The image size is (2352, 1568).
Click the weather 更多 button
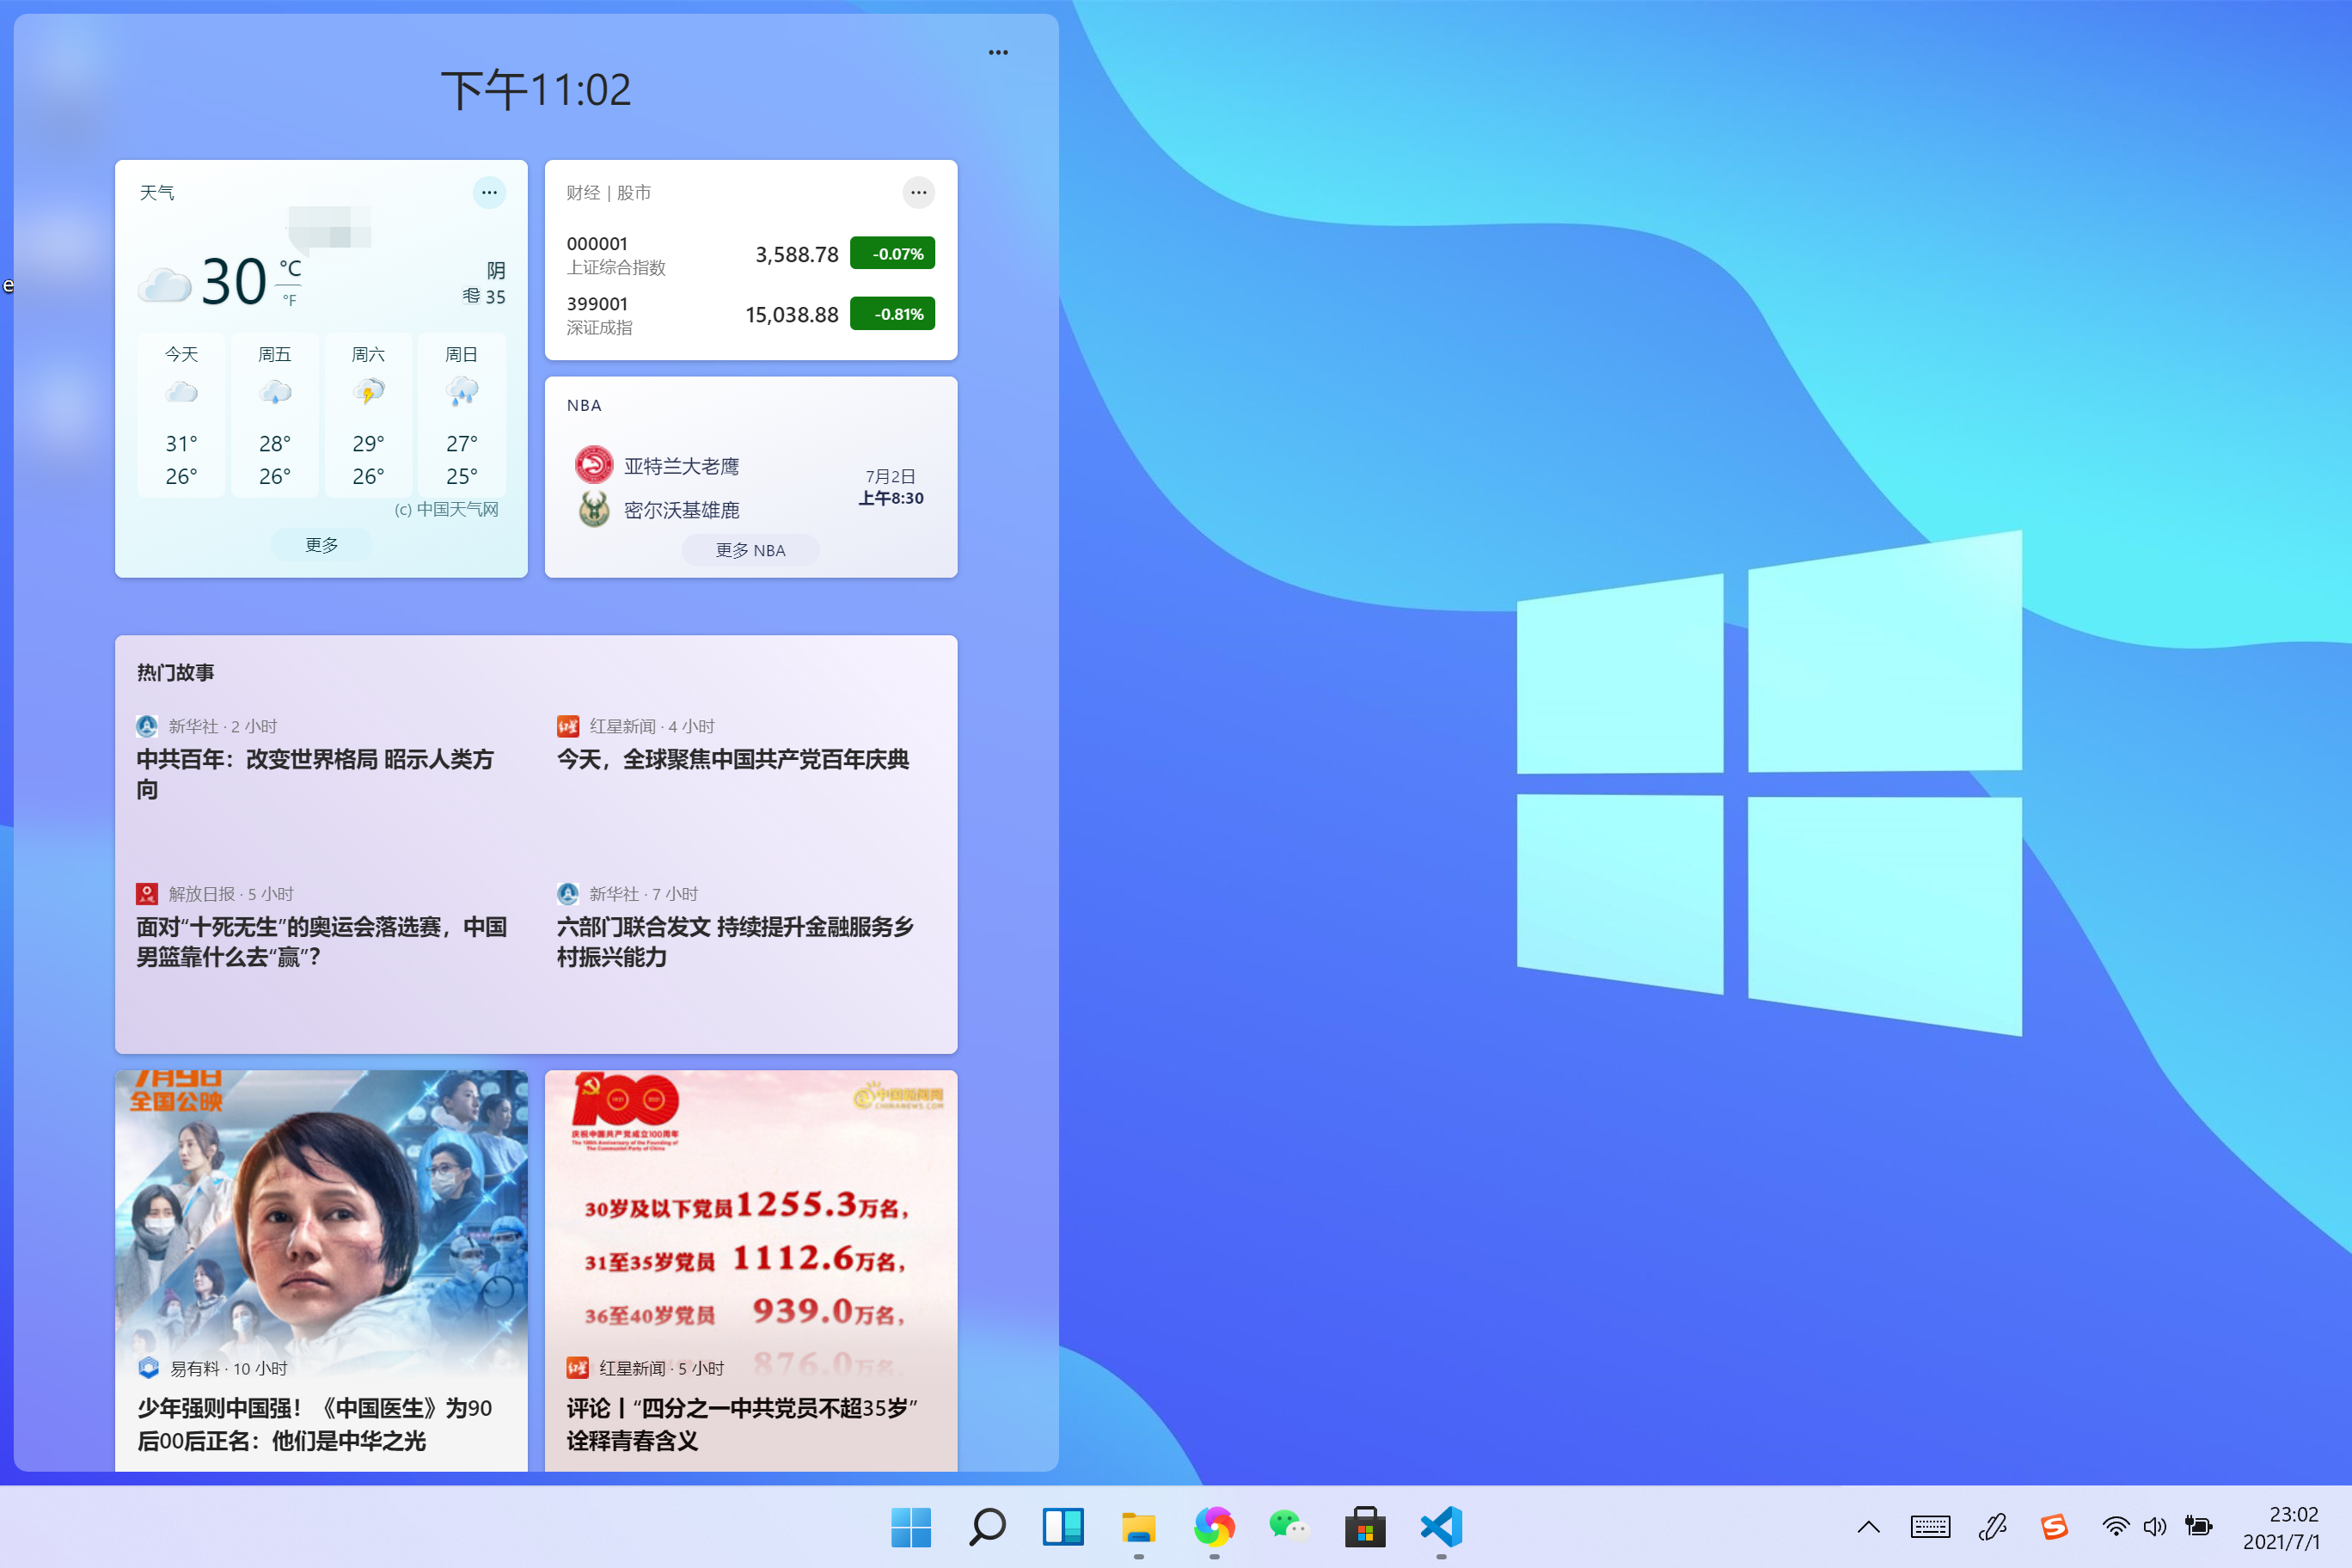coord(321,544)
